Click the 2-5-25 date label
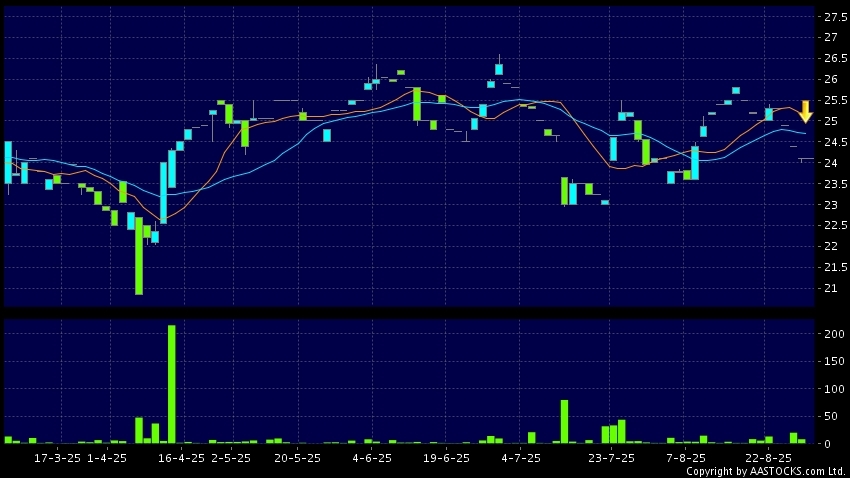The height and width of the screenshot is (478, 850). pyautogui.click(x=231, y=458)
